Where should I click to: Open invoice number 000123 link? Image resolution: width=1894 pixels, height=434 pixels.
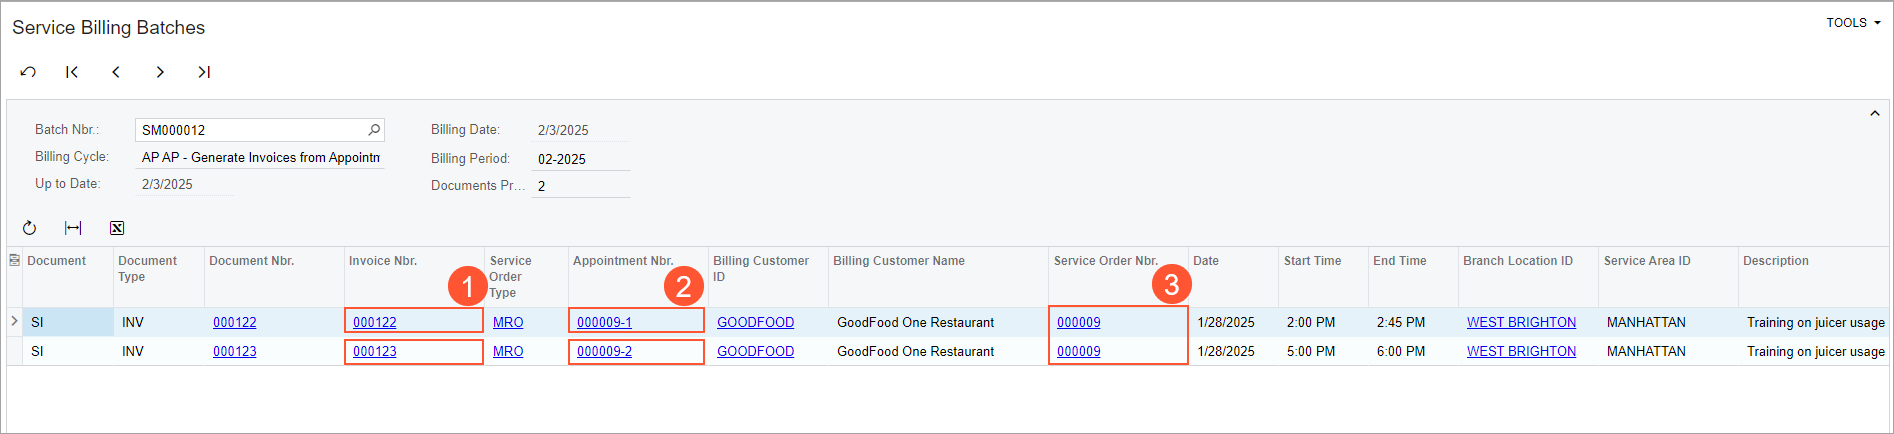374,351
